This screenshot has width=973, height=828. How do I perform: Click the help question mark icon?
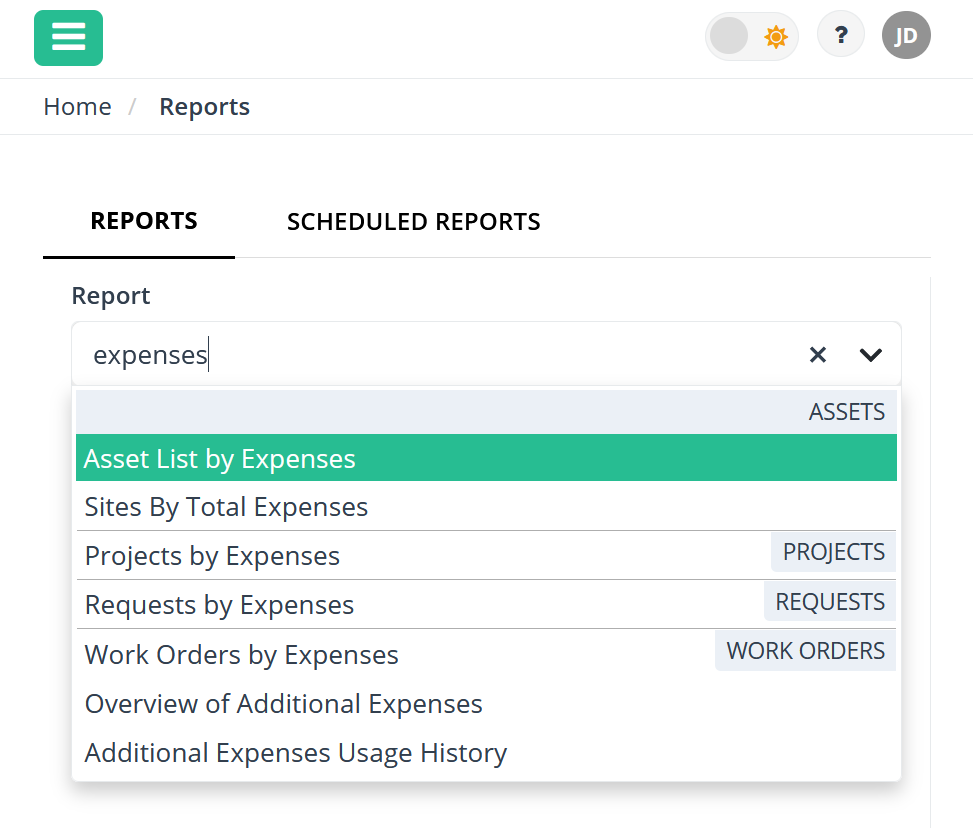point(840,34)
